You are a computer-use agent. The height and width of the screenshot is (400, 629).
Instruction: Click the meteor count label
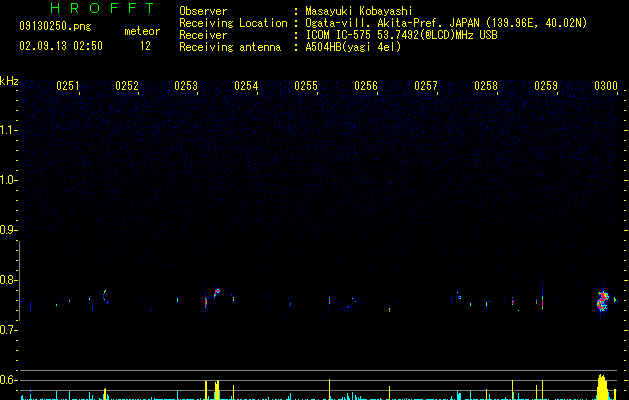tap(142, 31)
